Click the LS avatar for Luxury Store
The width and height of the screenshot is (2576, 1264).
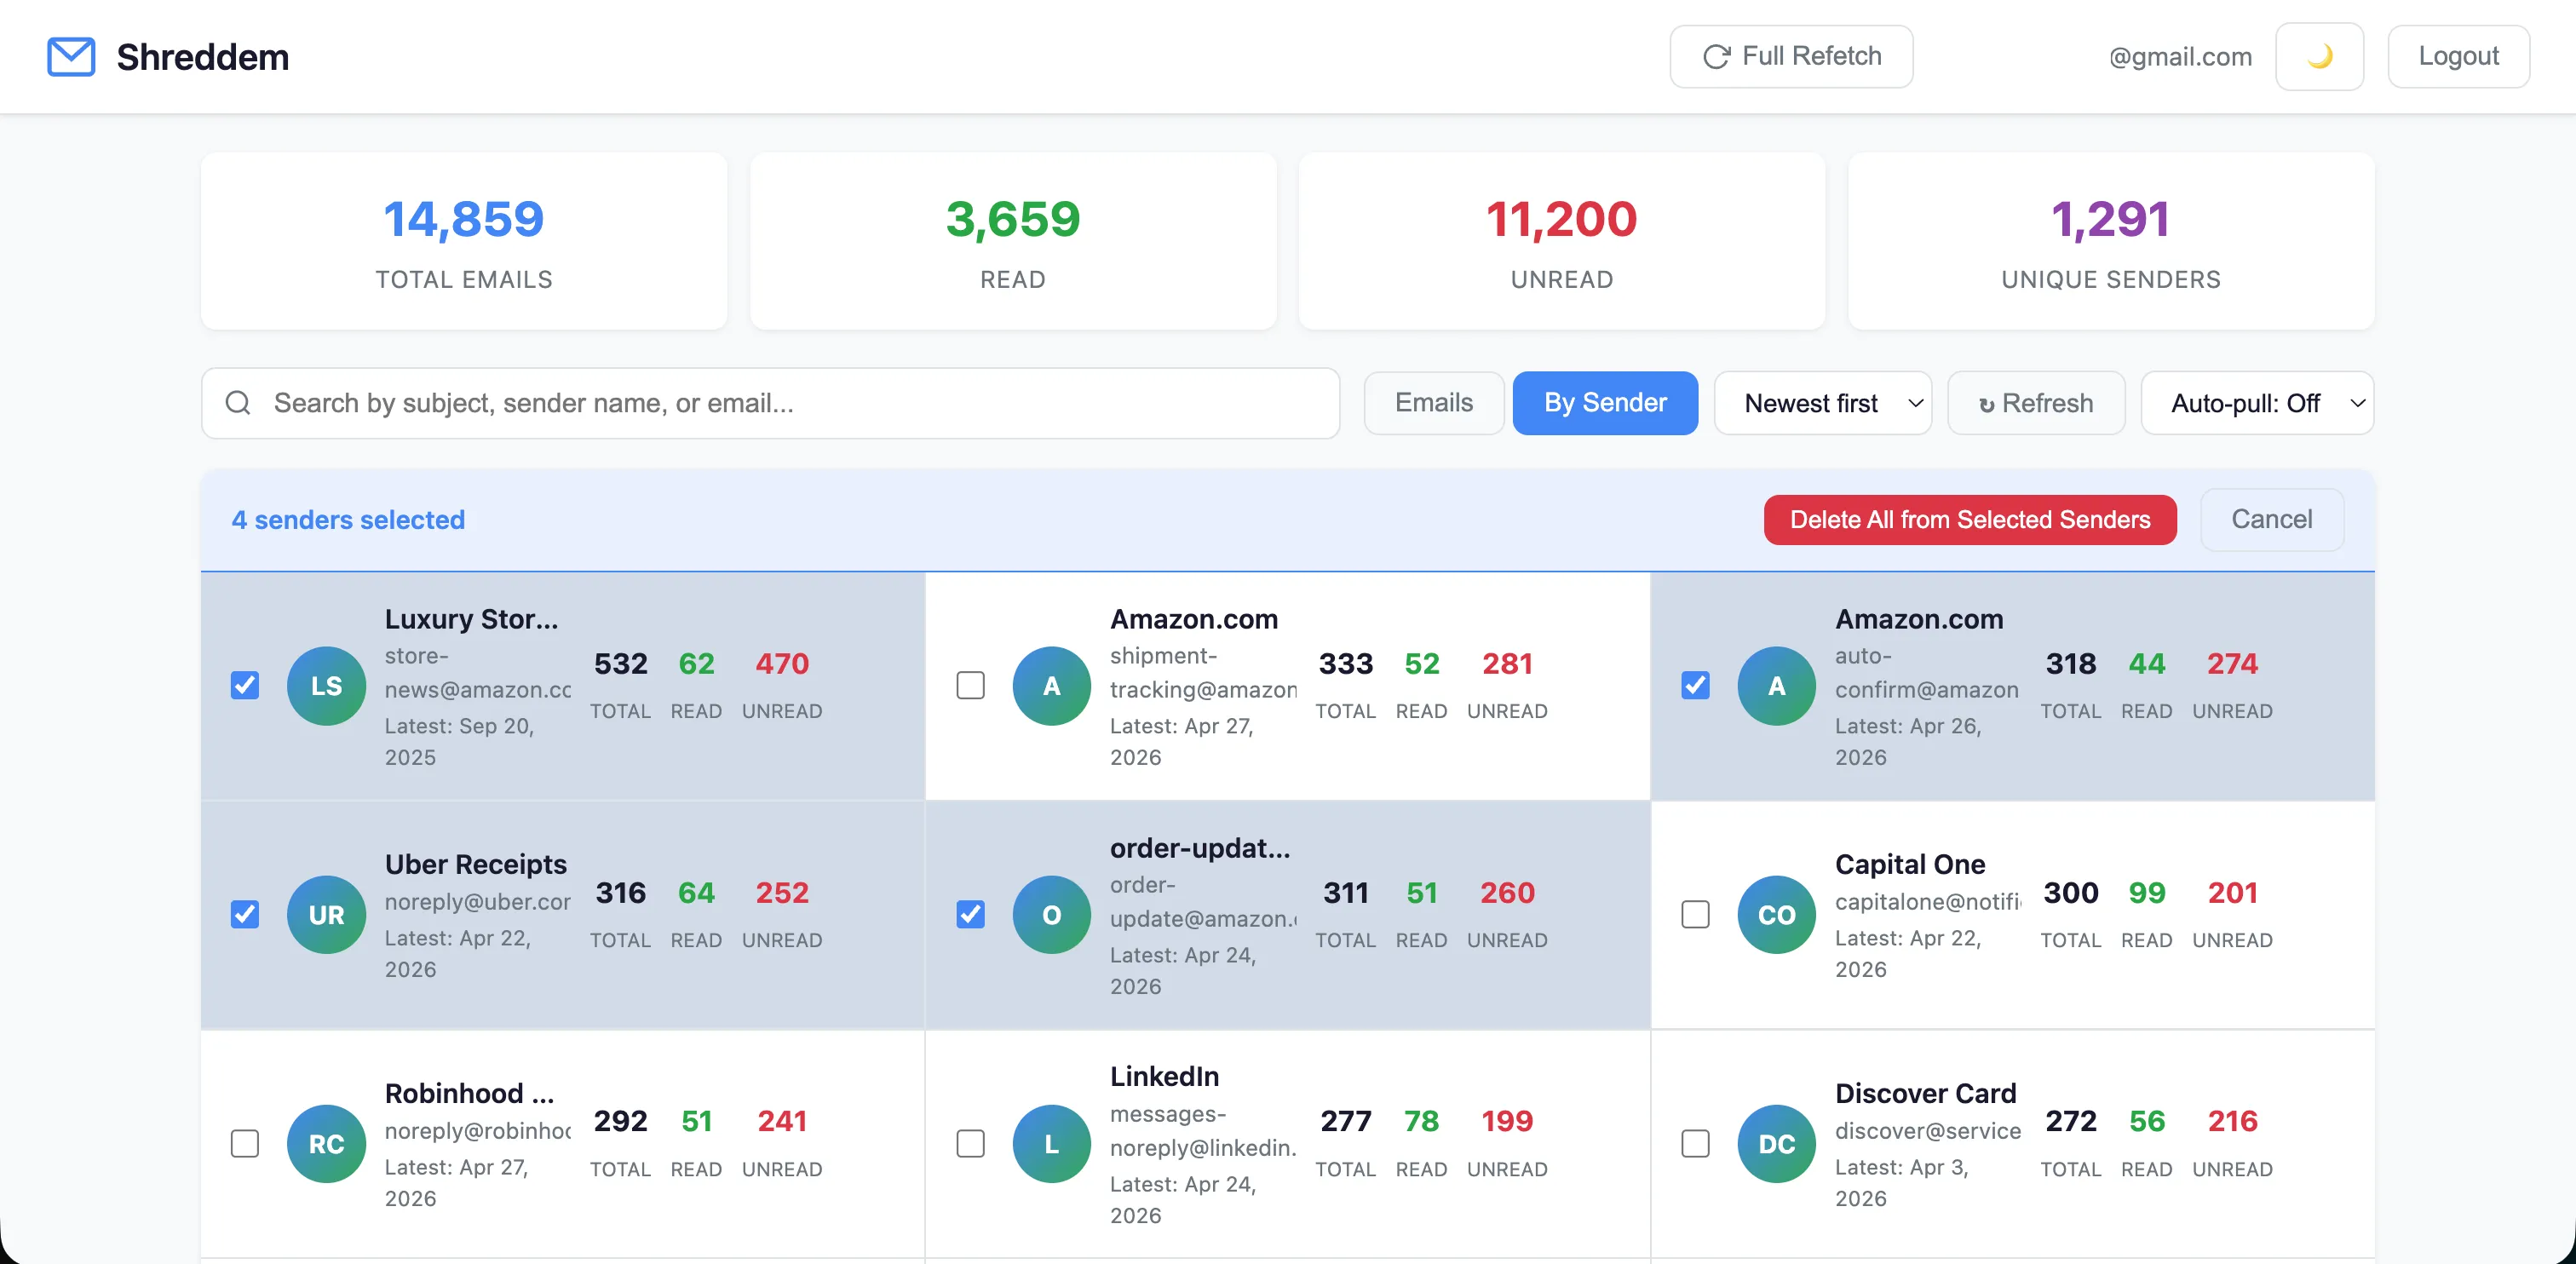click(326, 686)
